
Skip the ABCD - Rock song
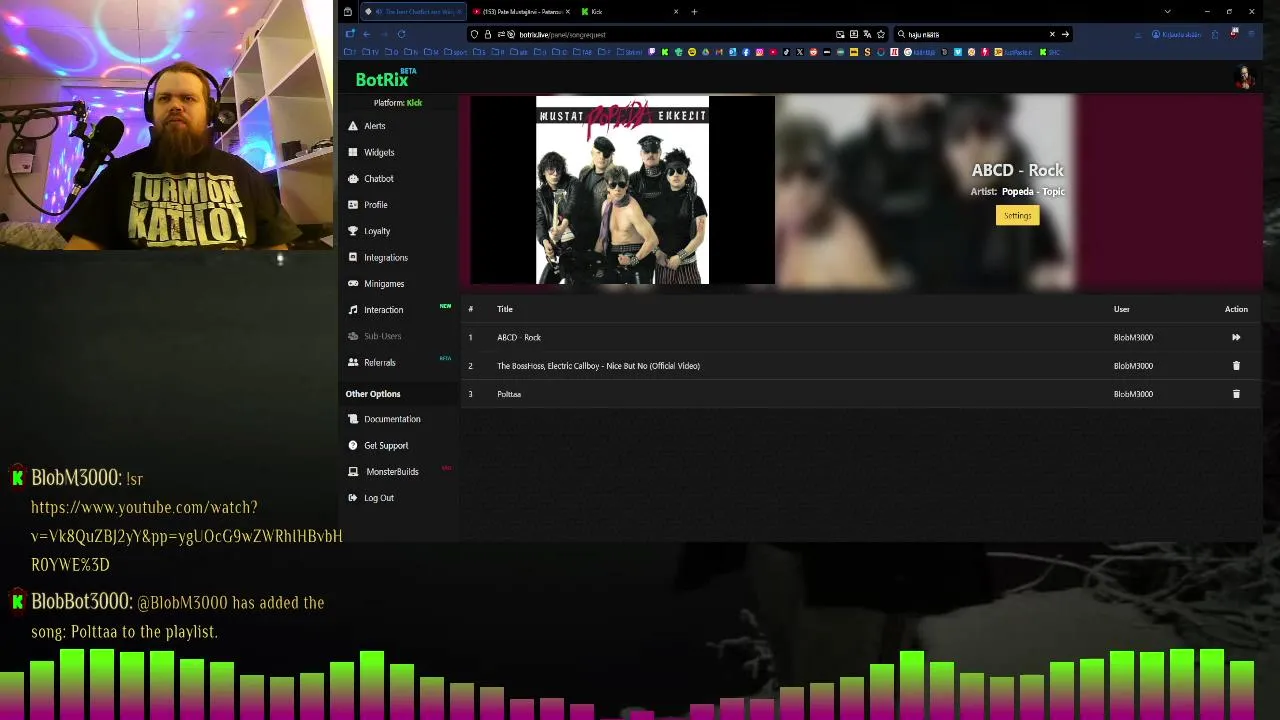click(1236, 337)
